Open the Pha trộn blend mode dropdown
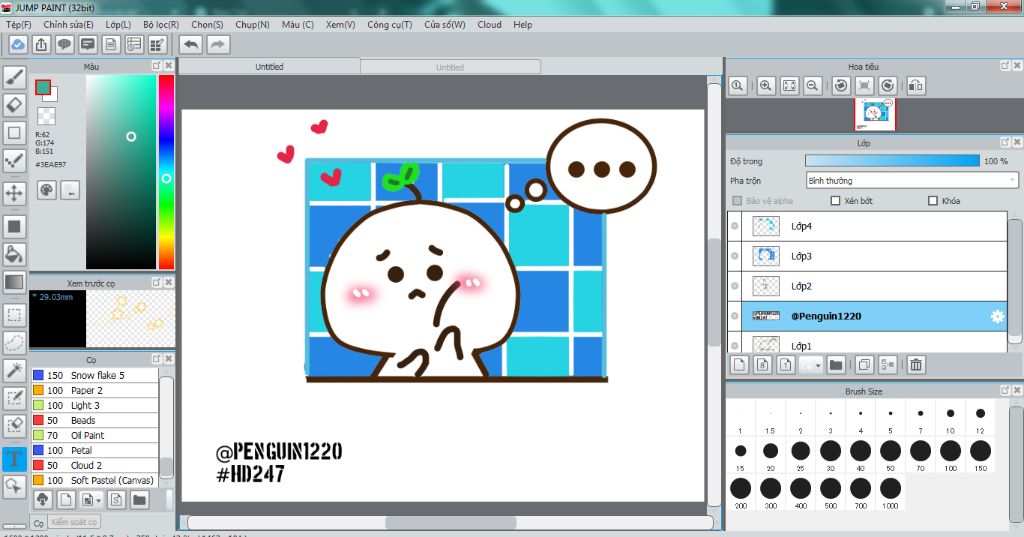The image size is (1024, 537). (x=911, y=181)
